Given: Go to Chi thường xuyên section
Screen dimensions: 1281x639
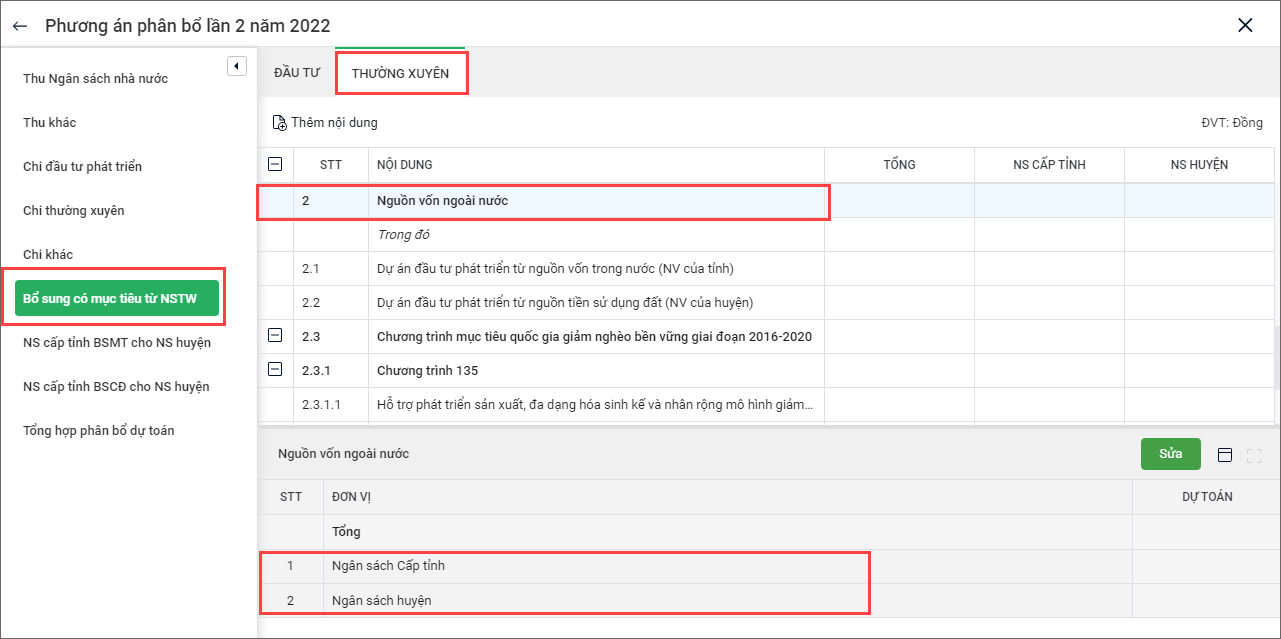Looking at the screenshot, I should (x=74, y=211).
